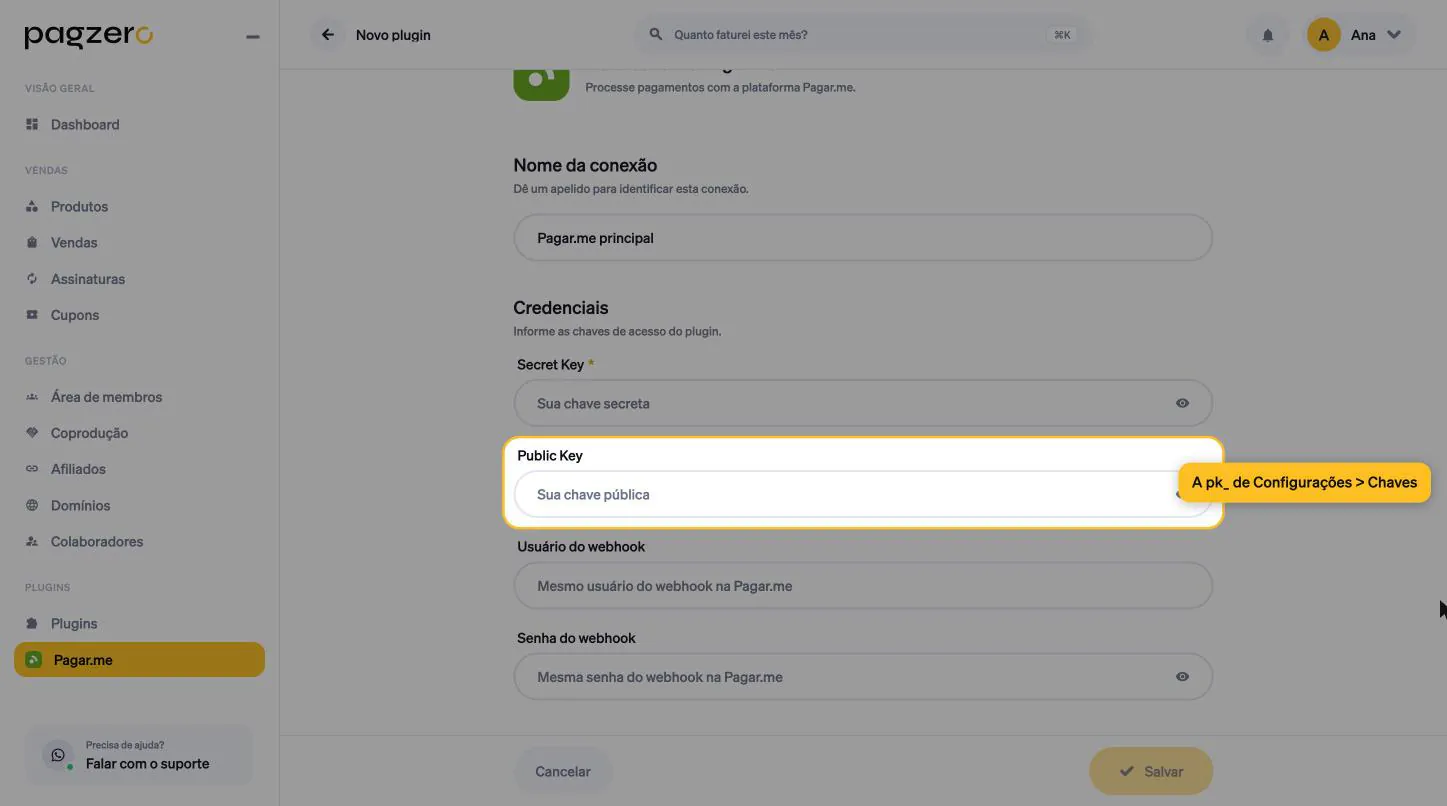Click the green Pagar.me logo in header
1447x806 pixels.
541,82
